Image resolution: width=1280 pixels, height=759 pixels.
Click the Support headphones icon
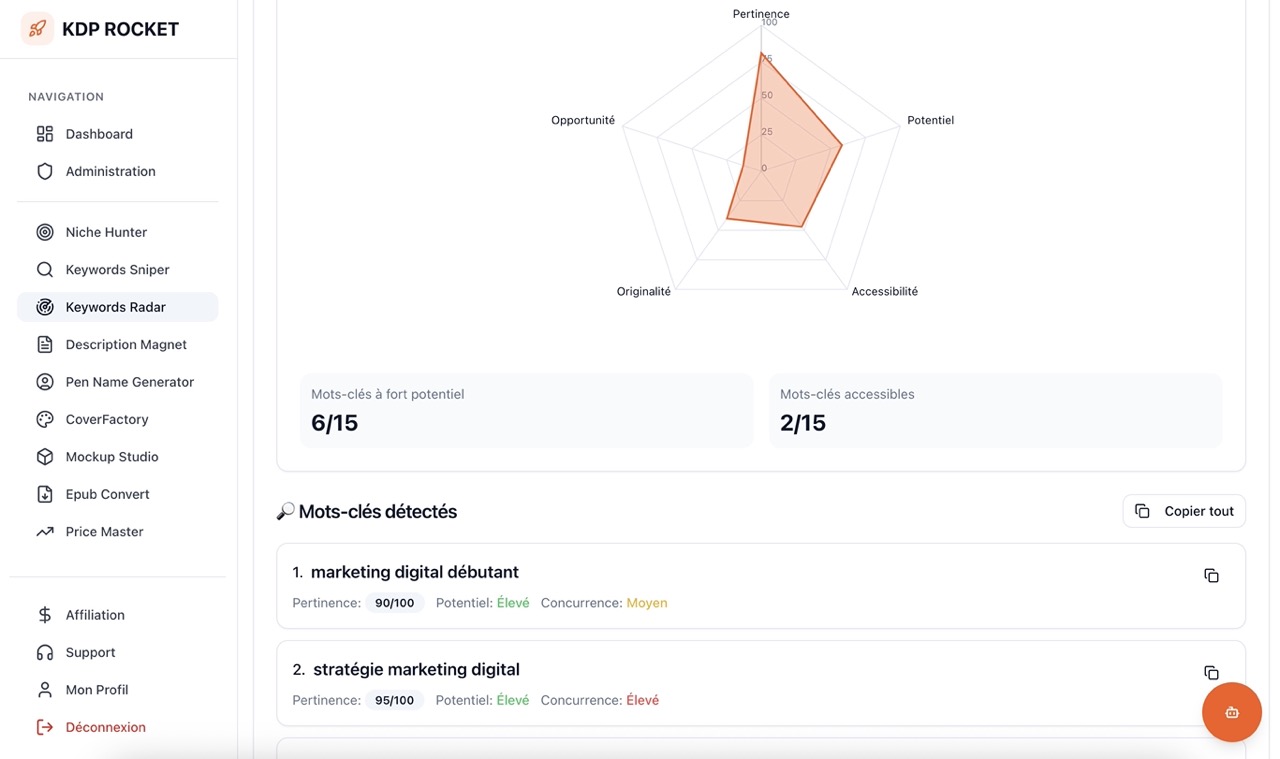pos(45,652)
